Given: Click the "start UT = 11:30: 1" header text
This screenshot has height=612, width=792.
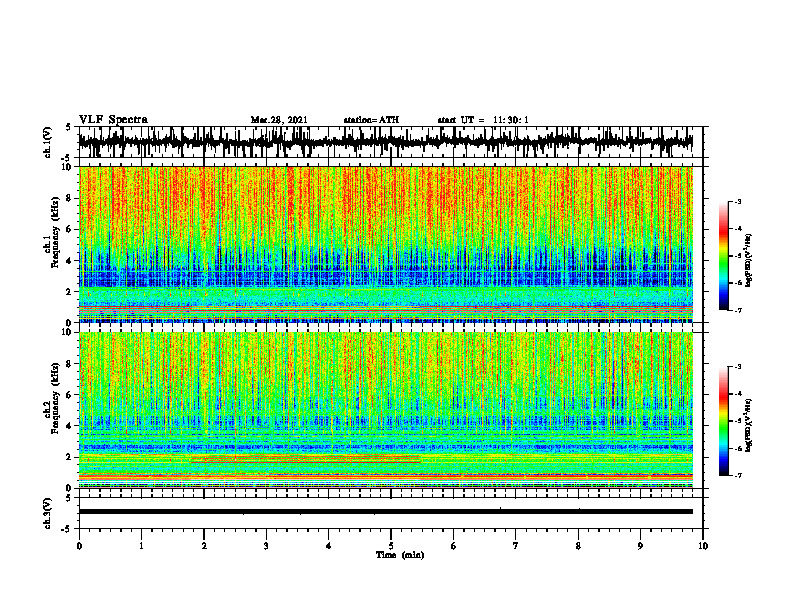Looking at the screenshot, I should pyautogui.click(x=483, y=120).
